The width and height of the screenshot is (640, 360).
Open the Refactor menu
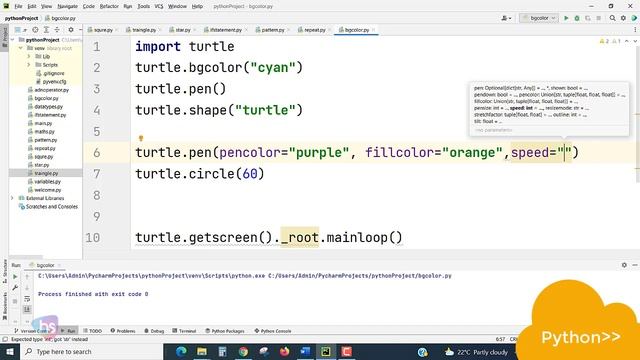[109, 6]
